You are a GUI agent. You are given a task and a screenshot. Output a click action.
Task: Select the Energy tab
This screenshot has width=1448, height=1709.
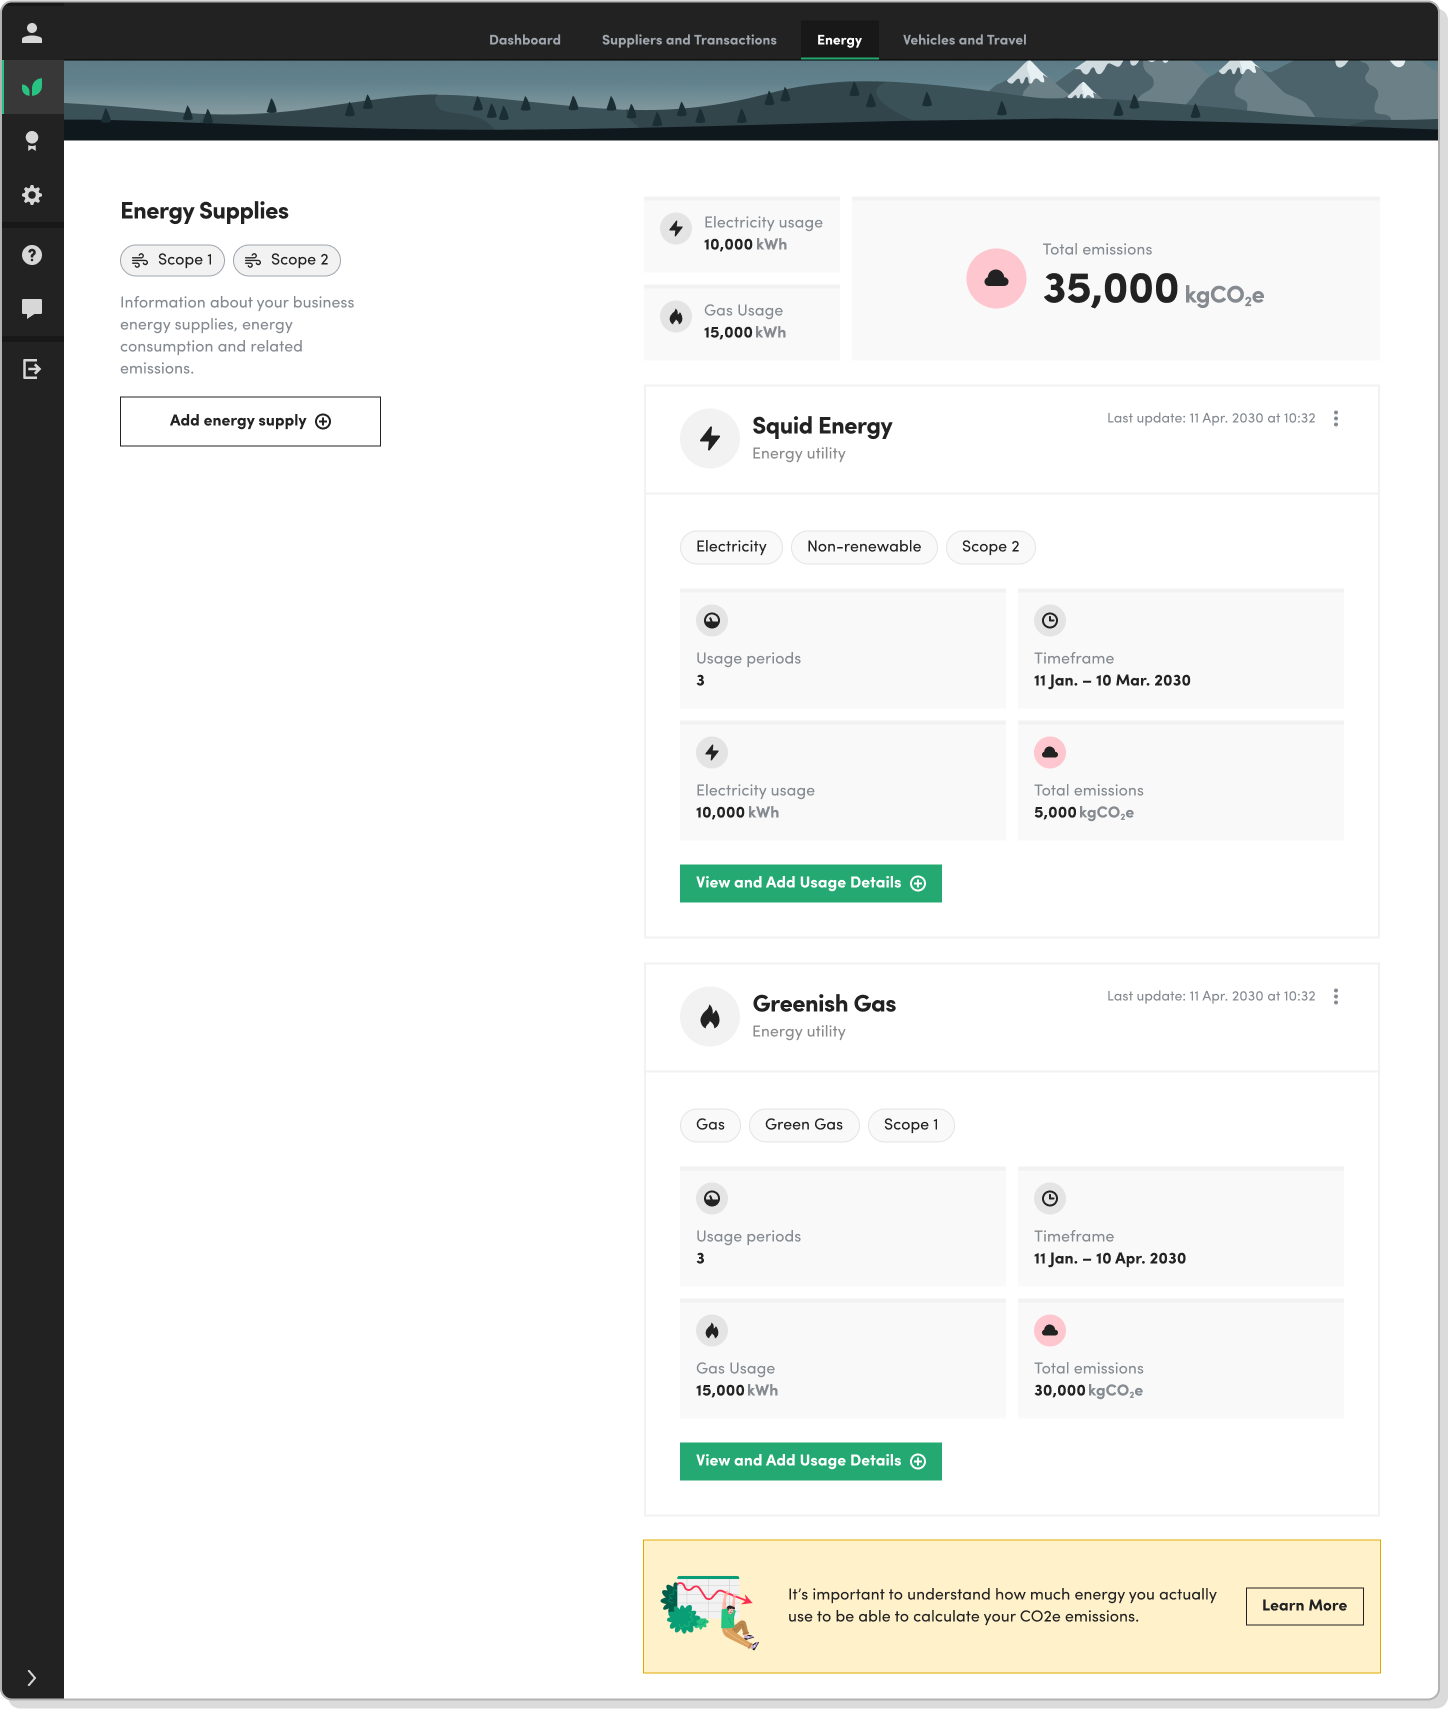(x=839, y=40)
